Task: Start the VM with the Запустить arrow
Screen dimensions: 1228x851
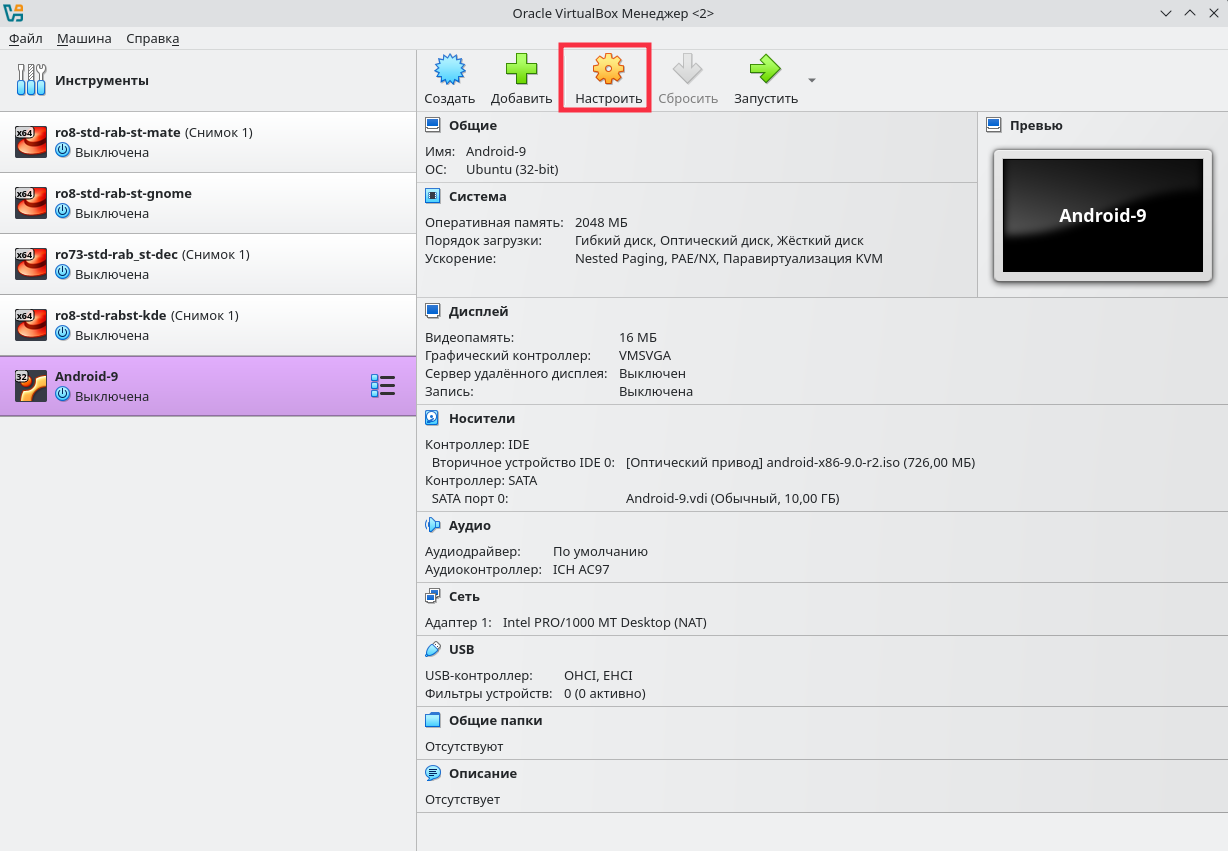Action: pos(765,70)
